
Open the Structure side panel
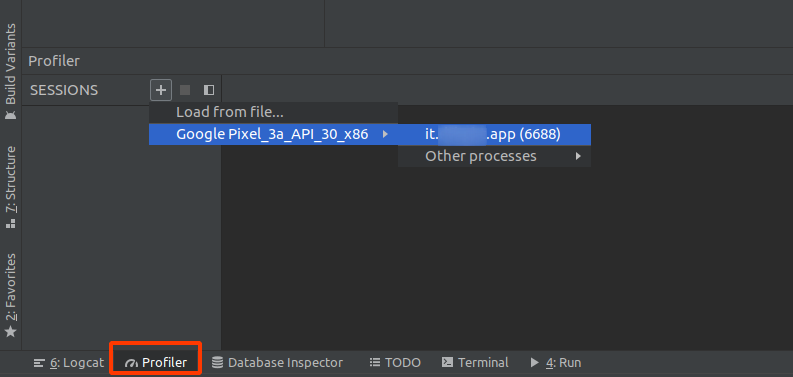[x=10, y=187]
